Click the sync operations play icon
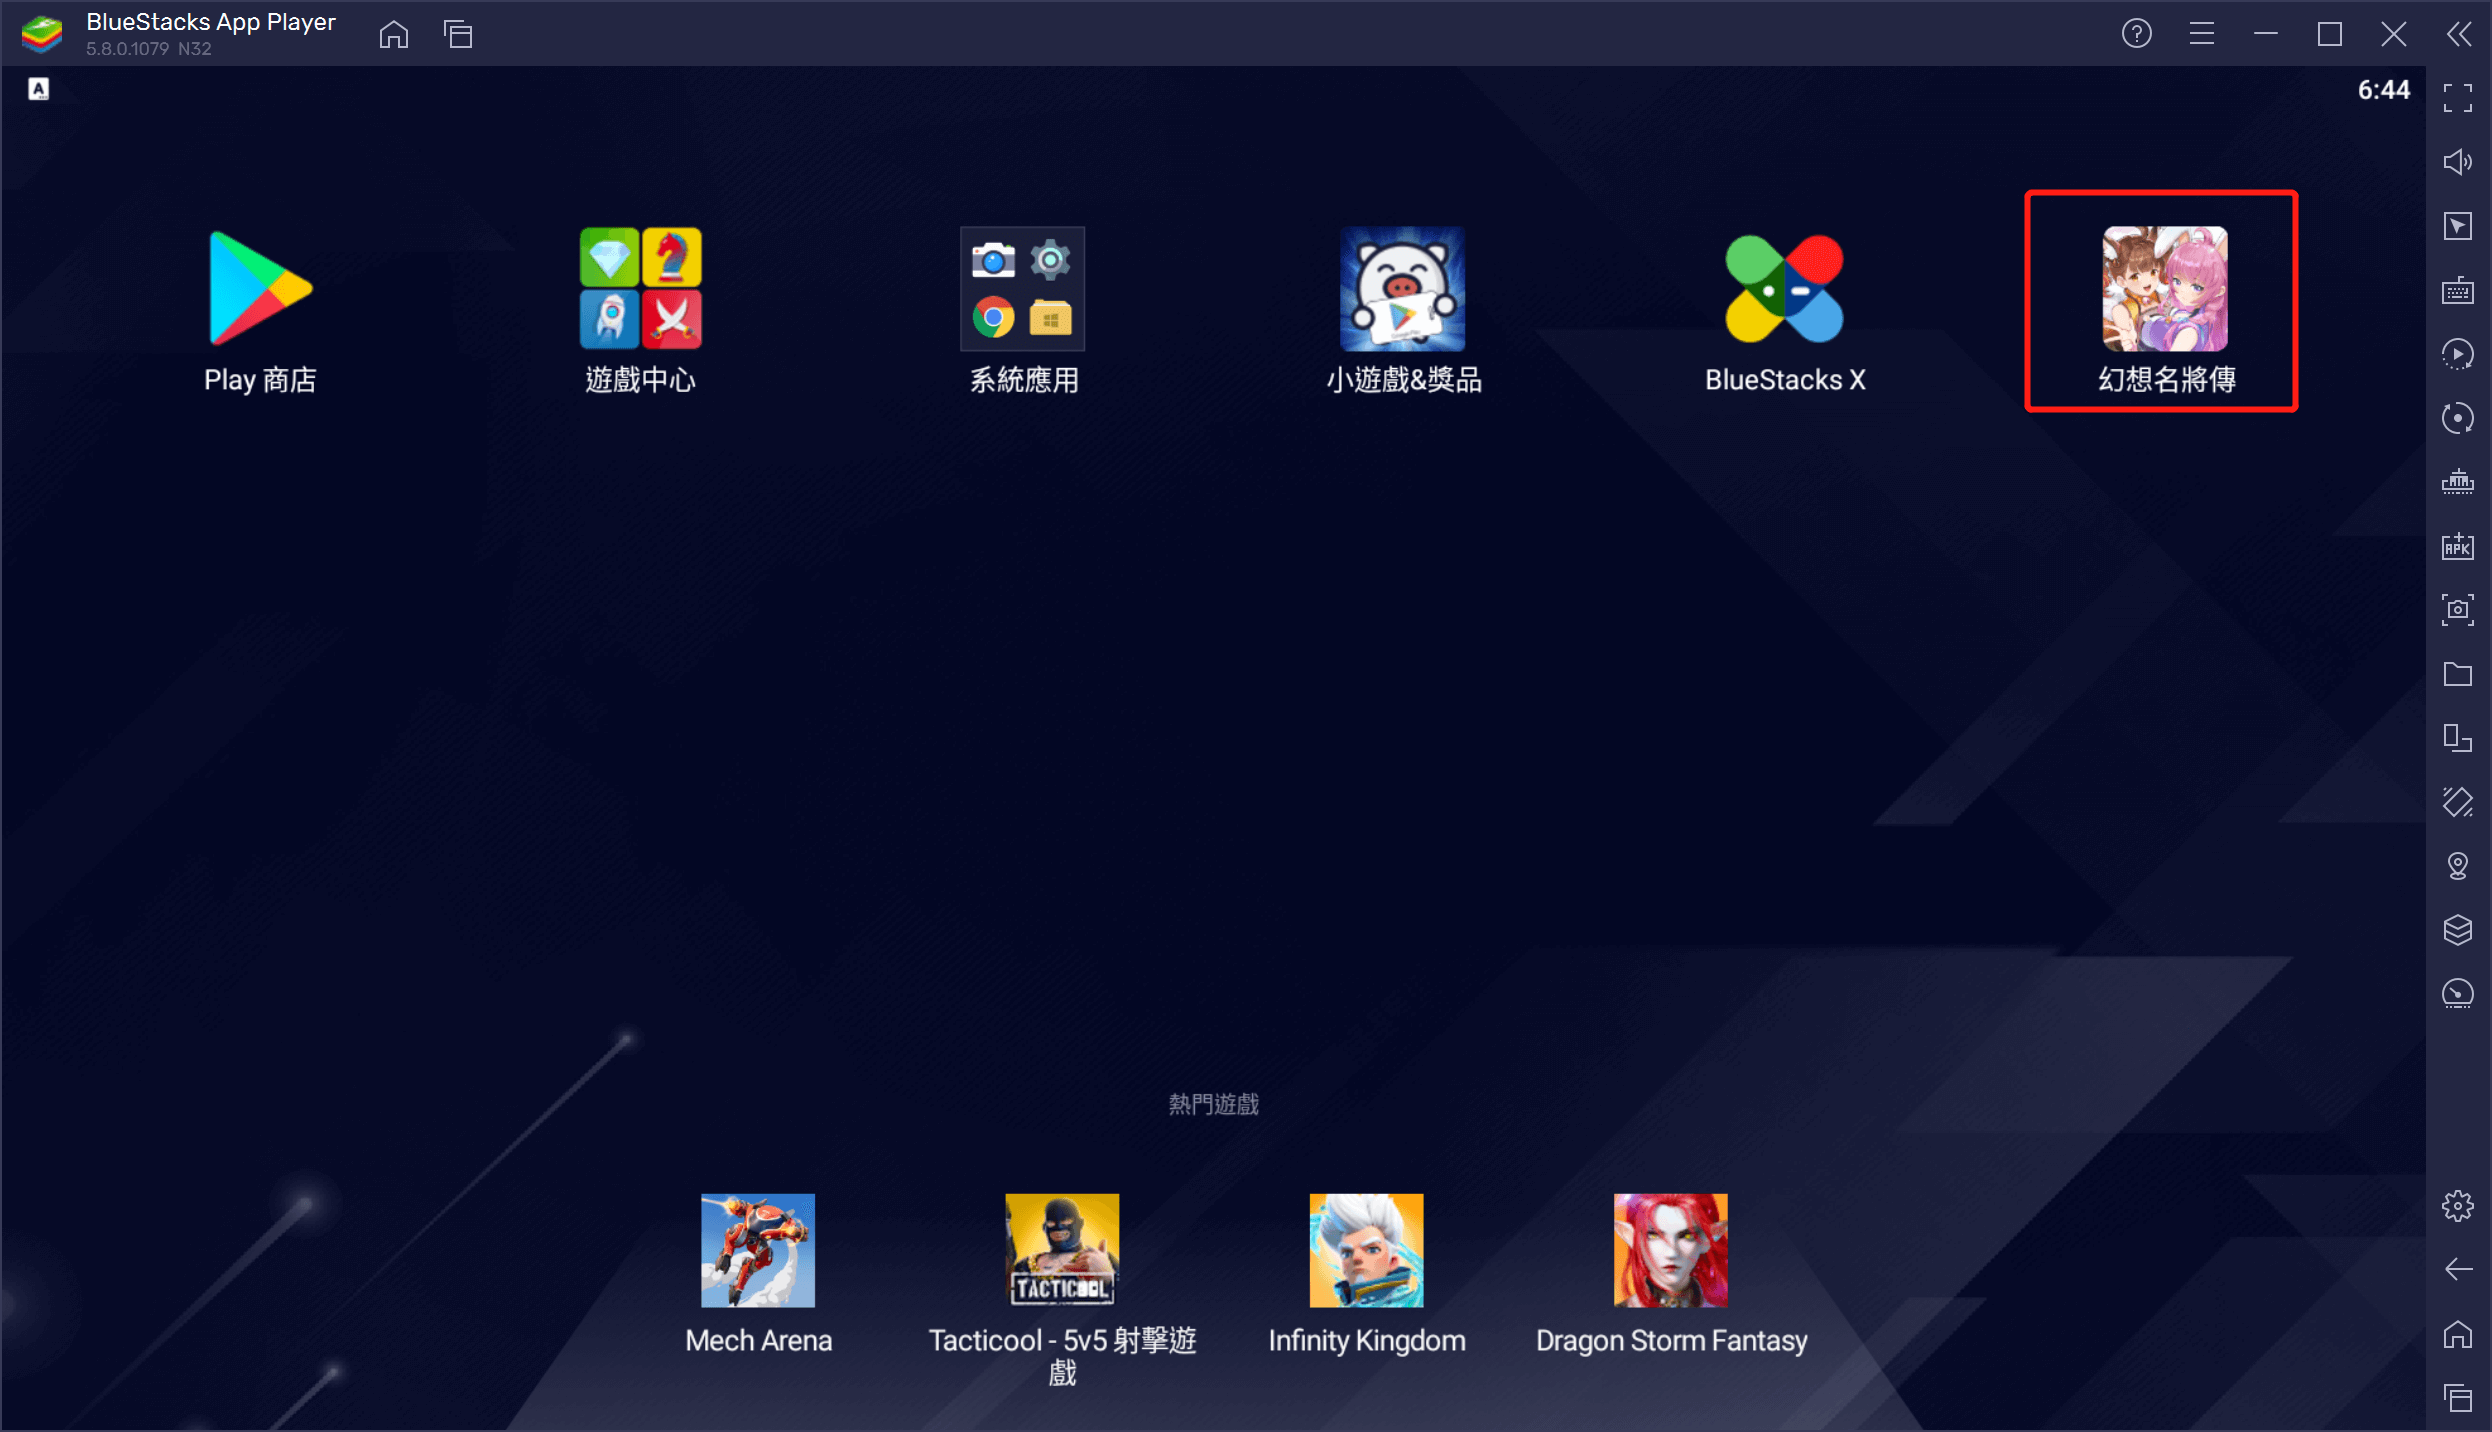 [2458, 354]
